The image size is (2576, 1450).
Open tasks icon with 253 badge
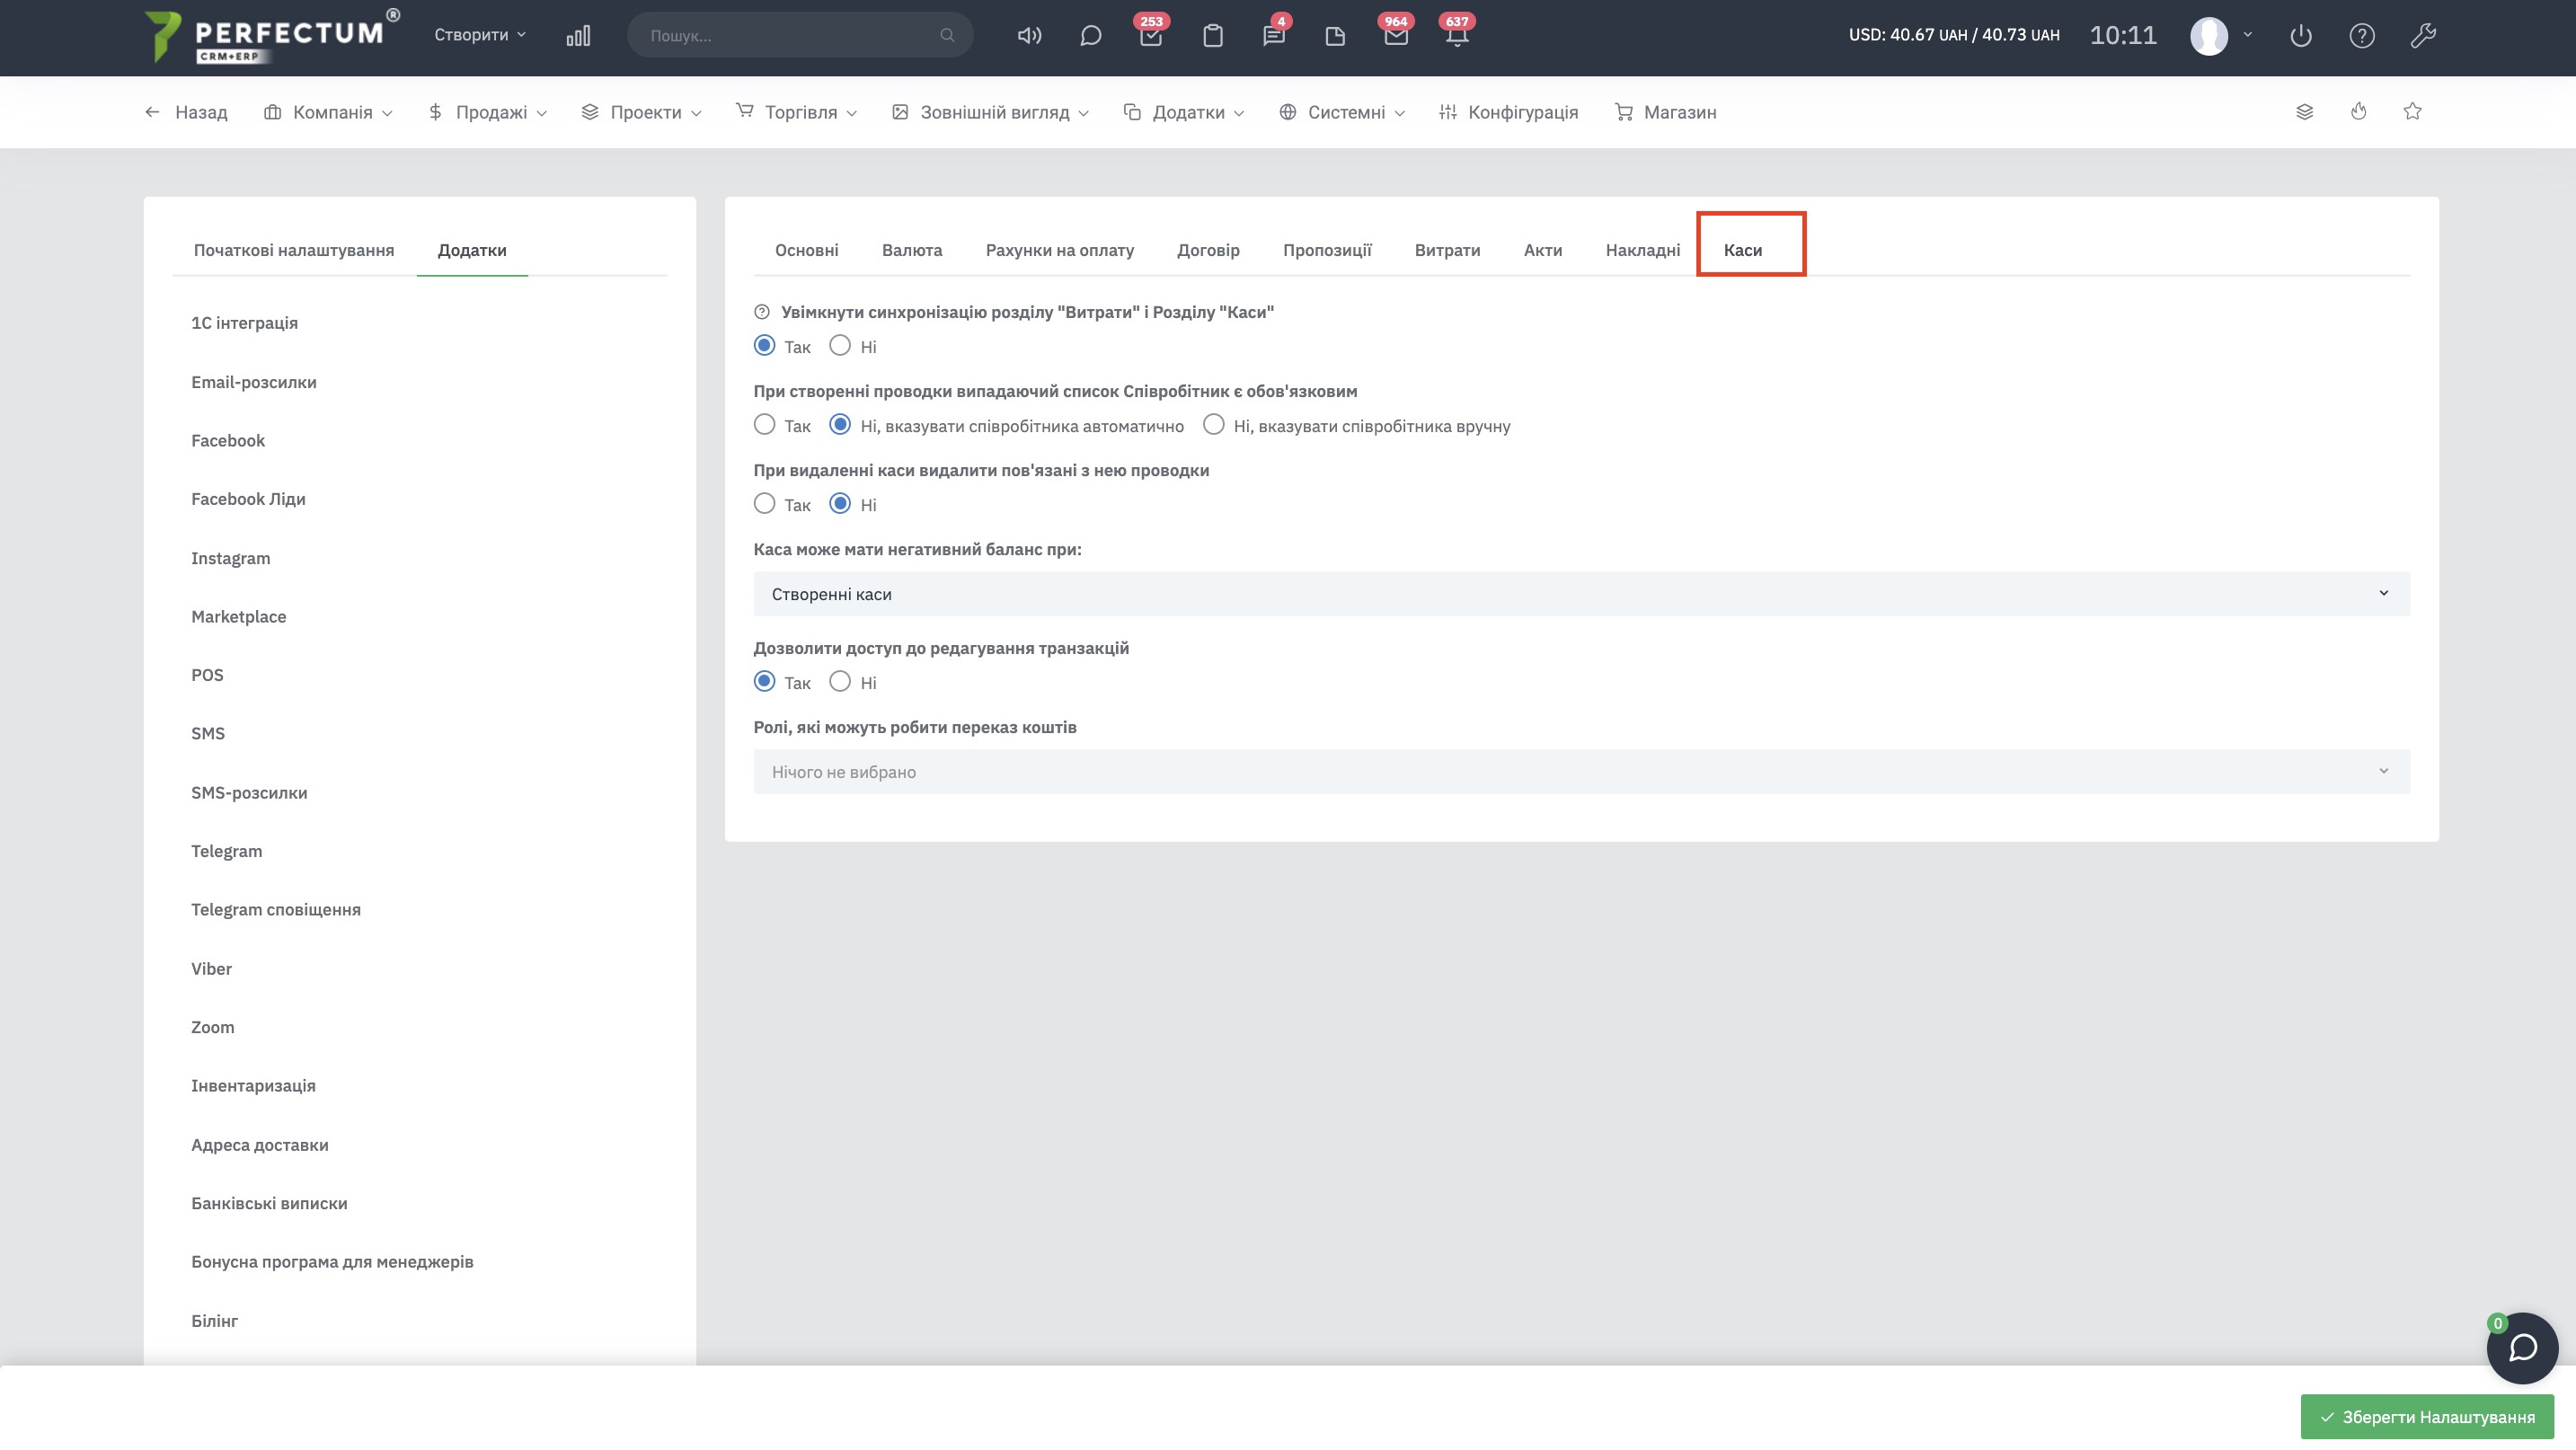pyautogui.click(x=1151, y=36)
